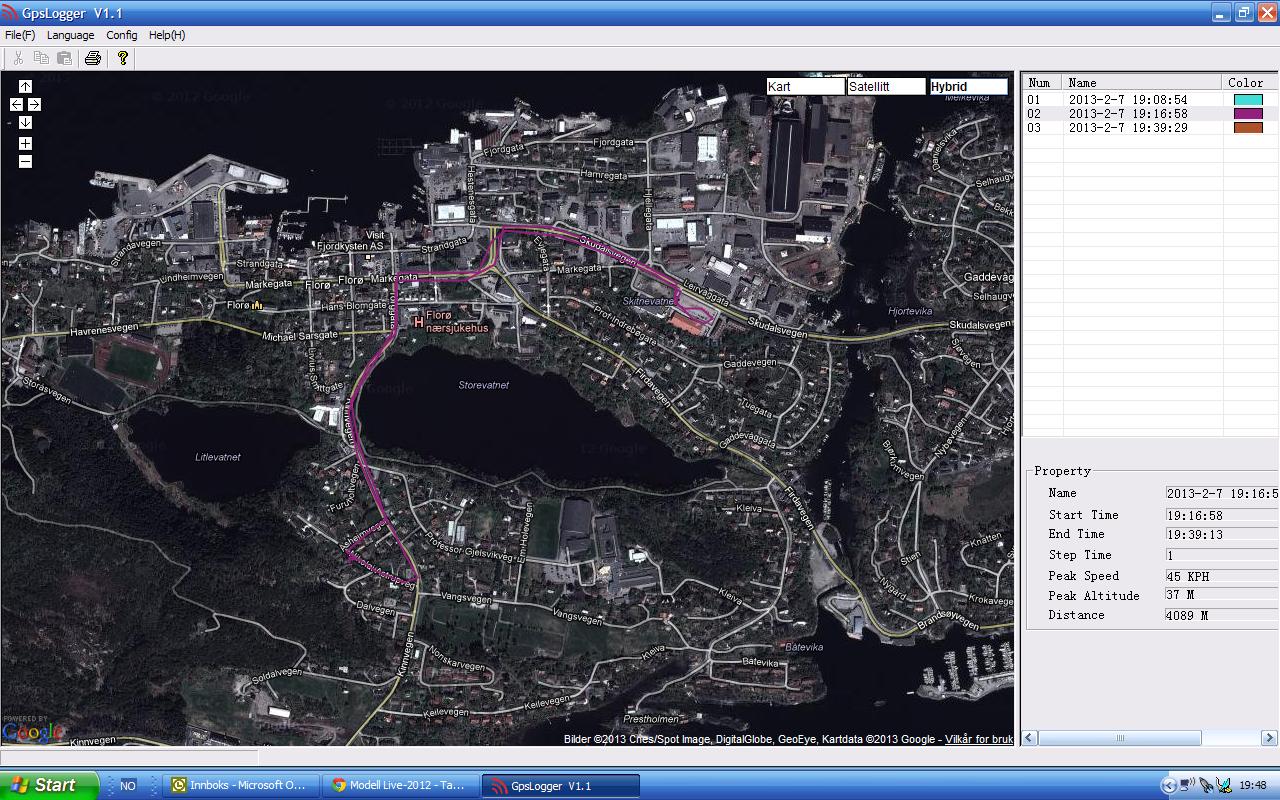Switch the map to Satellitt view
The width and height of the screenshot is (1280, 800).
(x=886, y=87)
